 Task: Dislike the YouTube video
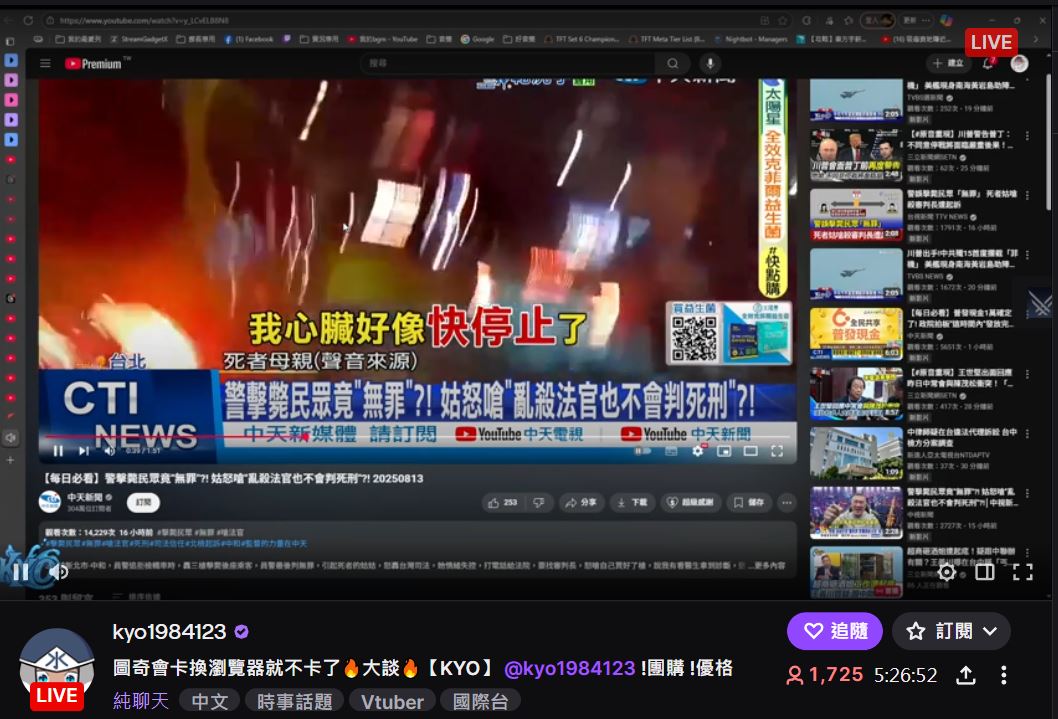pyautogui.click(x=539, y=502)
